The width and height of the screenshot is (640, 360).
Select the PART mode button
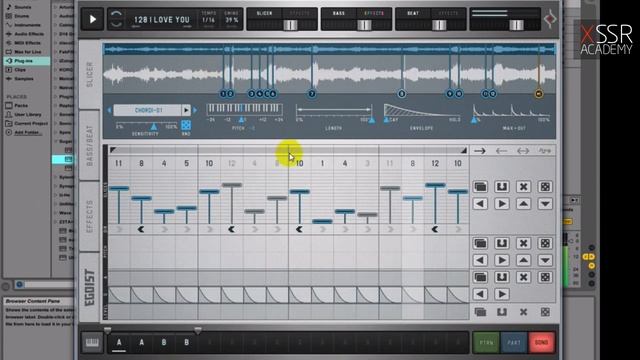point(514,342)
